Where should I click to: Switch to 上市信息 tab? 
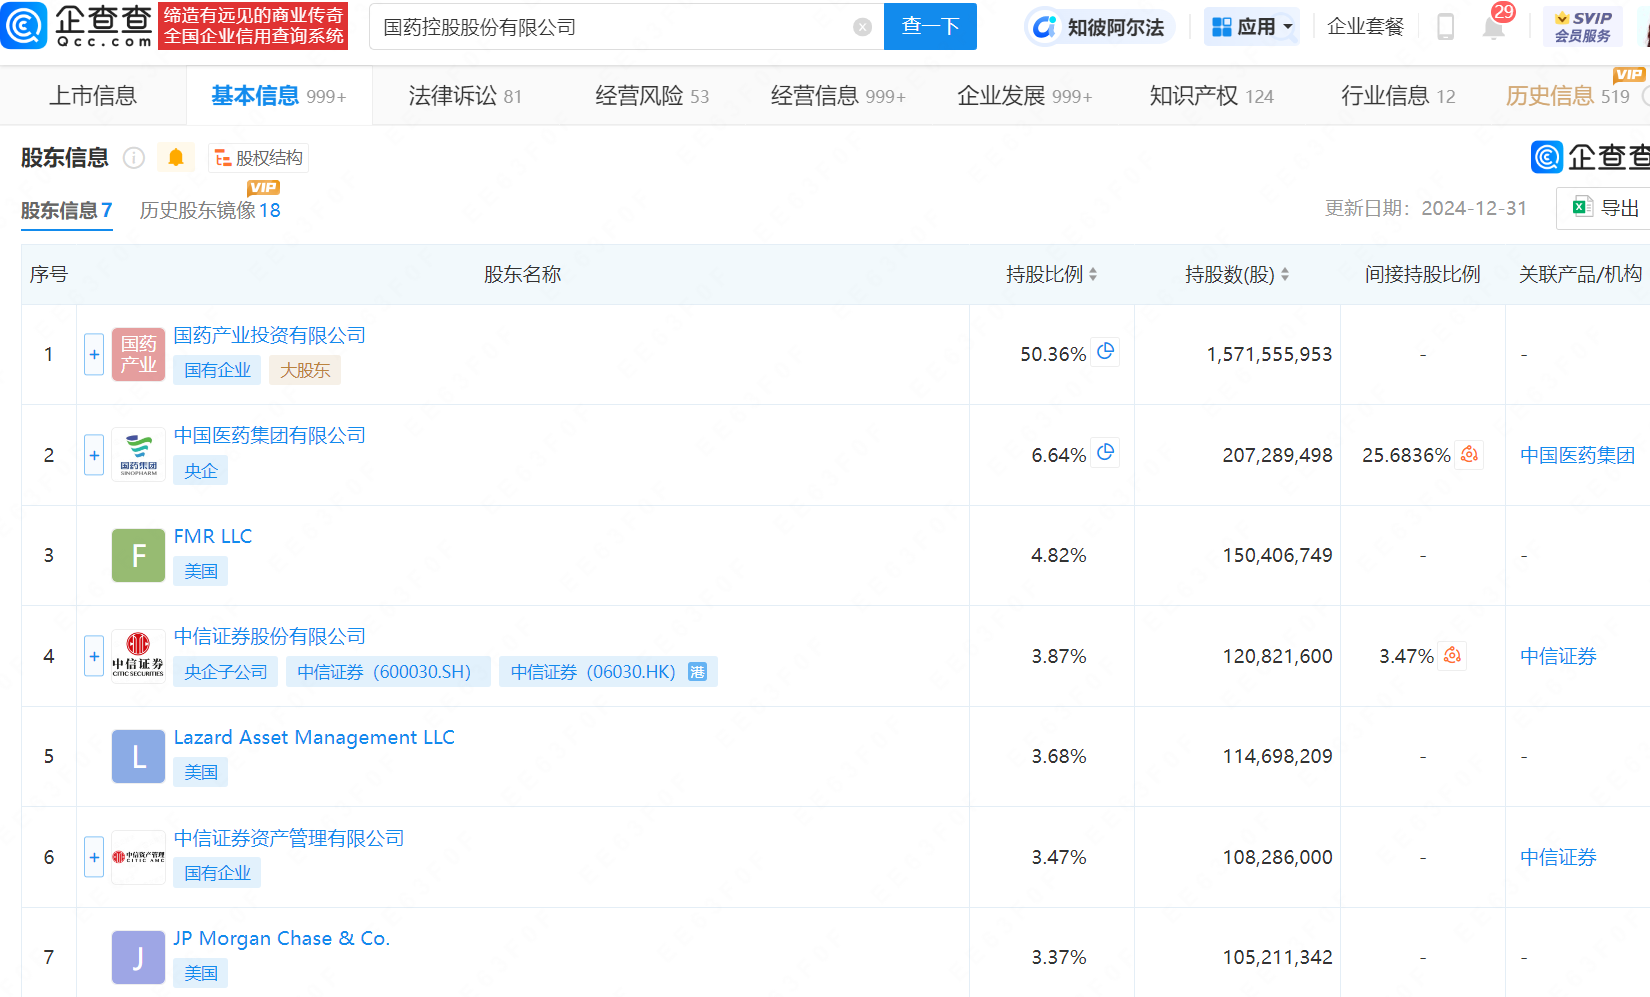pyautogui.click(x=93, y=96)
